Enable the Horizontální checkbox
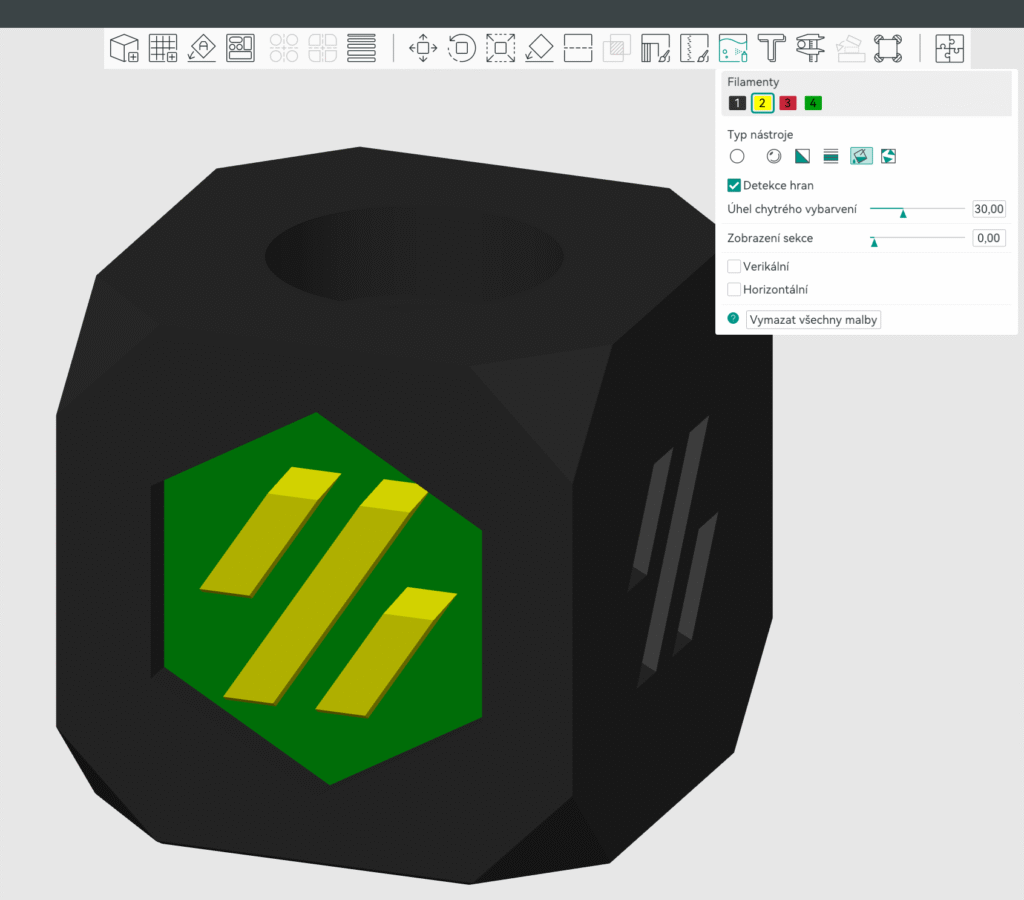This screenshot has width=1024, height=900. click(x=734, y=289)
